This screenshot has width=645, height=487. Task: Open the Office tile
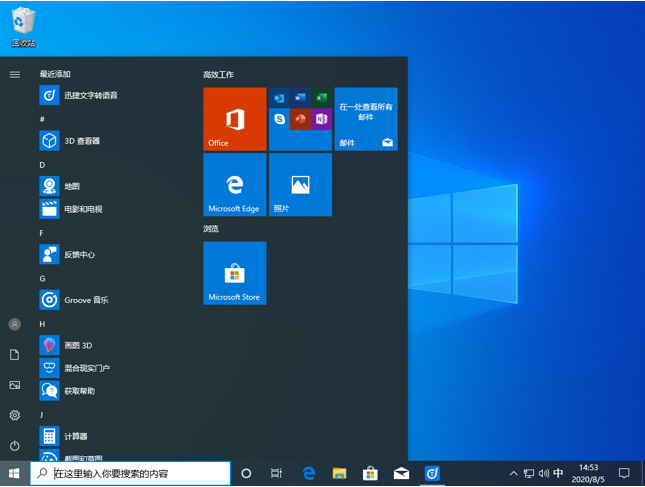[x=234, y=119]
